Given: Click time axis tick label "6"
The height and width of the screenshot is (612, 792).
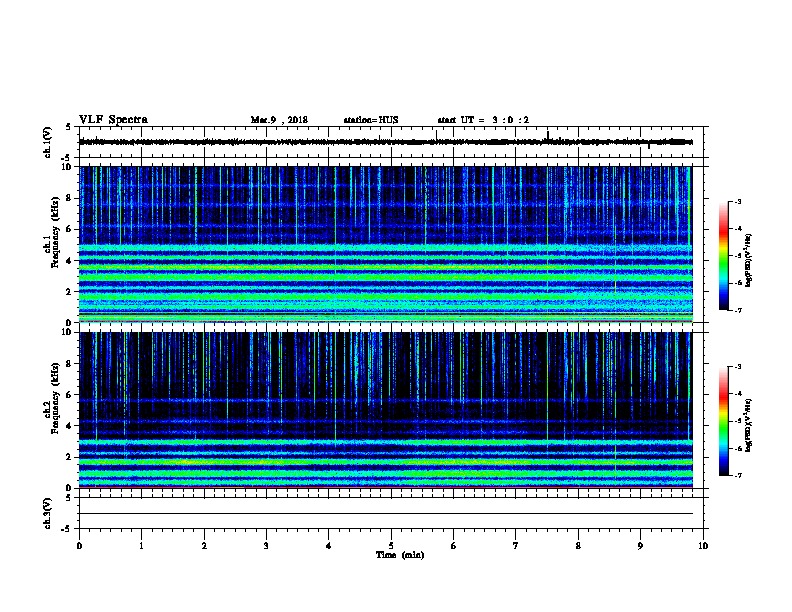Looking at the screenshot, I should point(454,546).
